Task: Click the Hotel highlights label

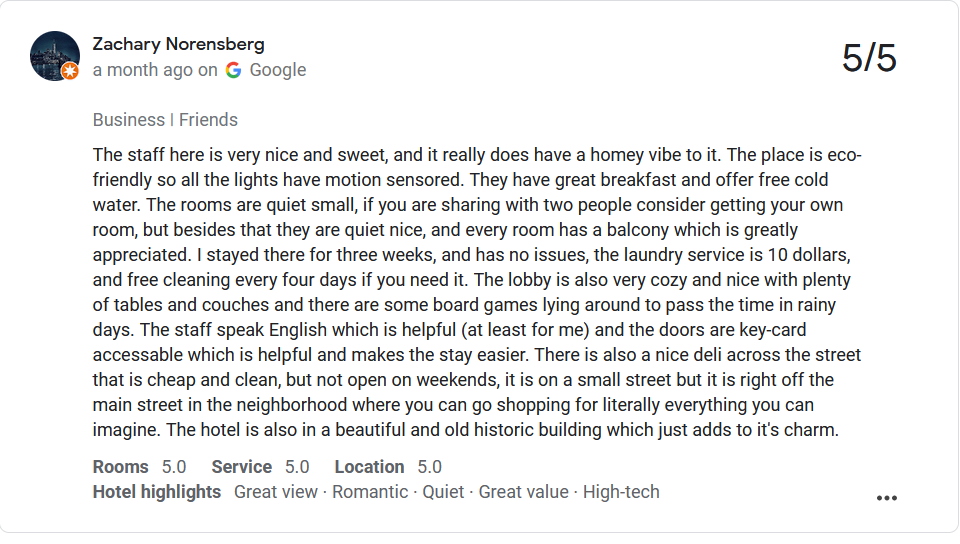Action: tap(156, 492)
